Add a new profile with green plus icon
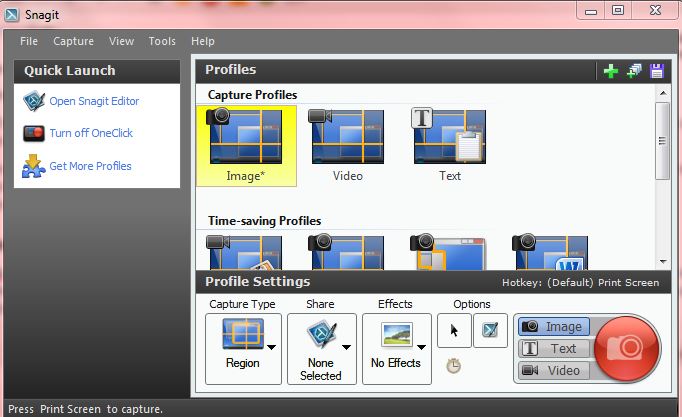Image resolution: width=682 pixels, height=417 pixels. pyautogui.click(x=611, y=71)
